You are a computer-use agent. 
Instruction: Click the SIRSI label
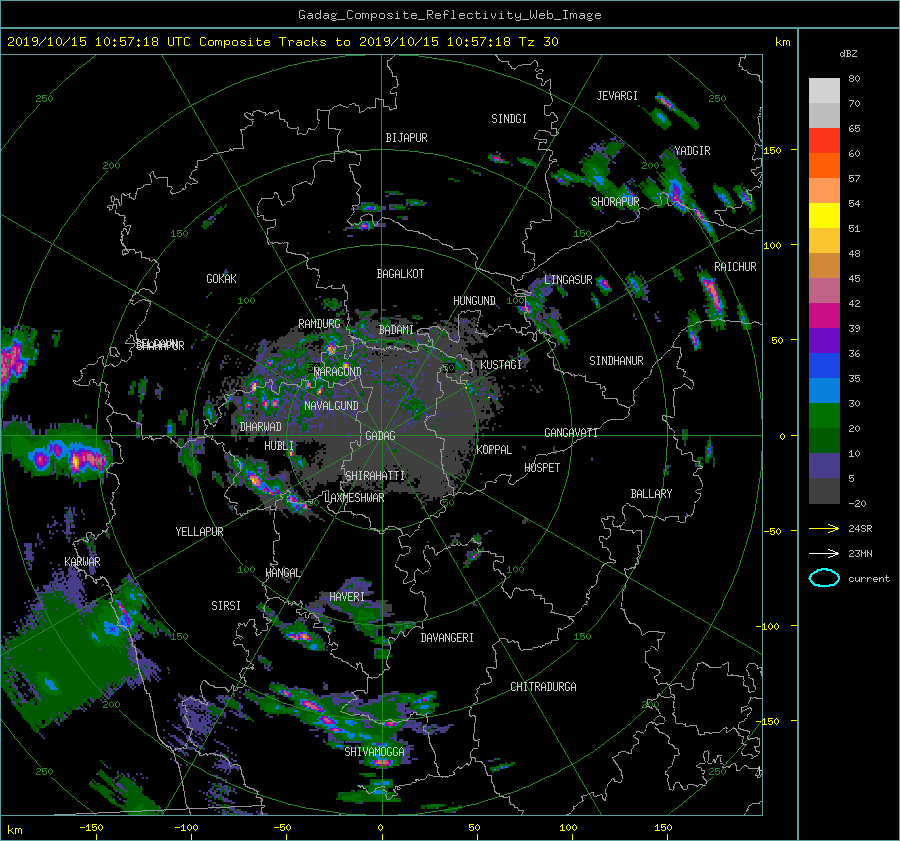click(x=226, y=606)
